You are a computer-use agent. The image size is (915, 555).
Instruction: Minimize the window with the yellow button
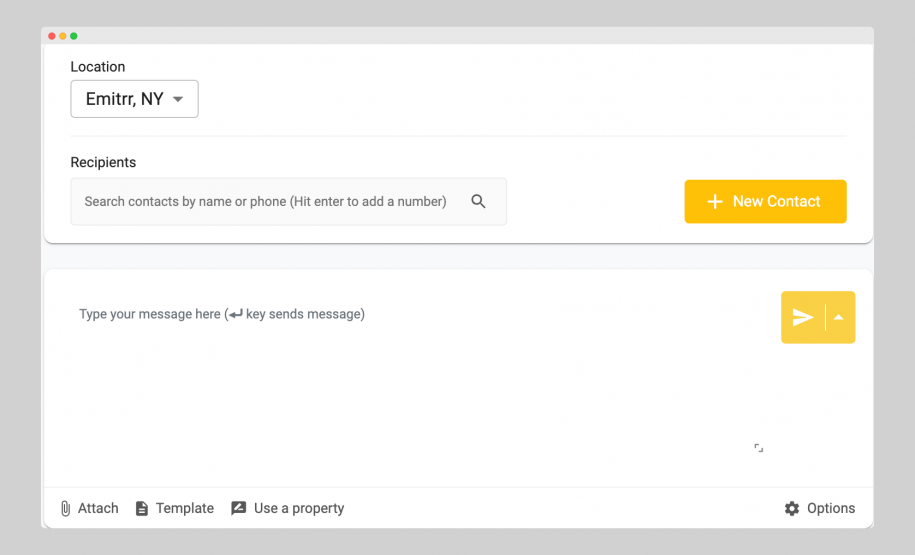(63, 36)
